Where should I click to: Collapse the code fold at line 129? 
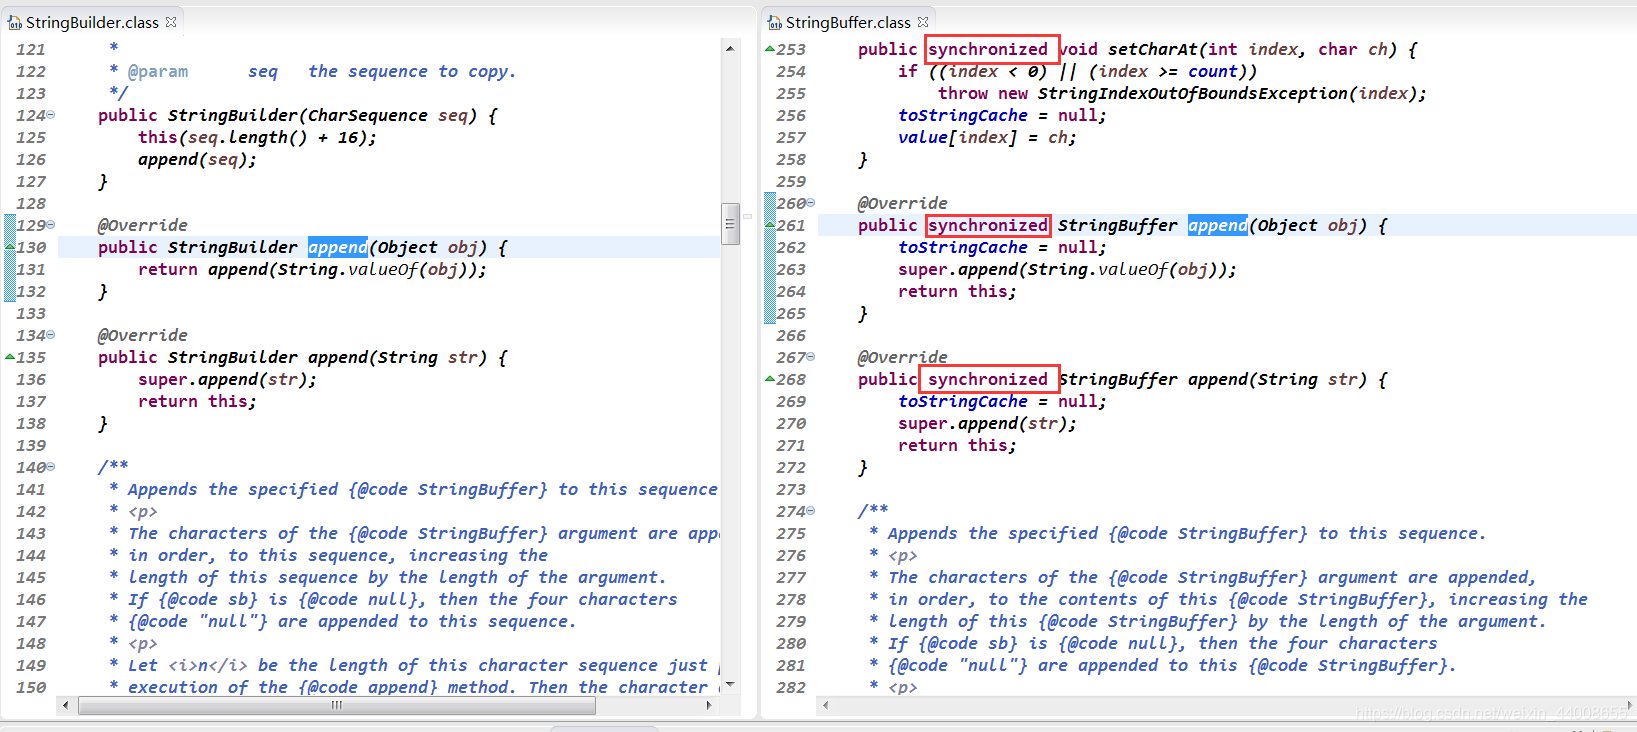tap(51, 225)
